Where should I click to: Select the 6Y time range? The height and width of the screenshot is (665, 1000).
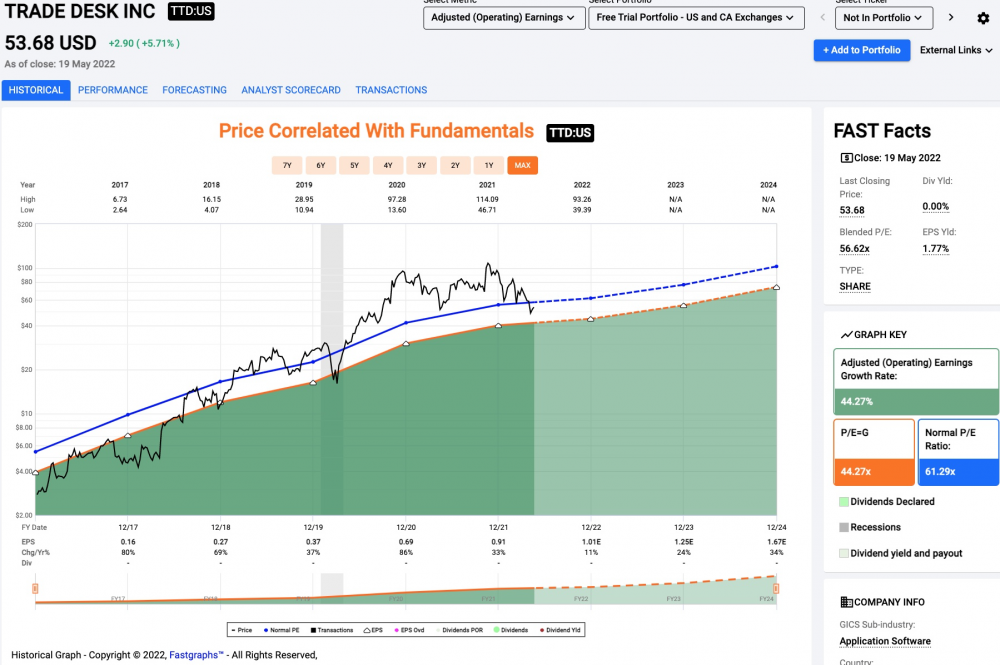(x=321, y=165)
